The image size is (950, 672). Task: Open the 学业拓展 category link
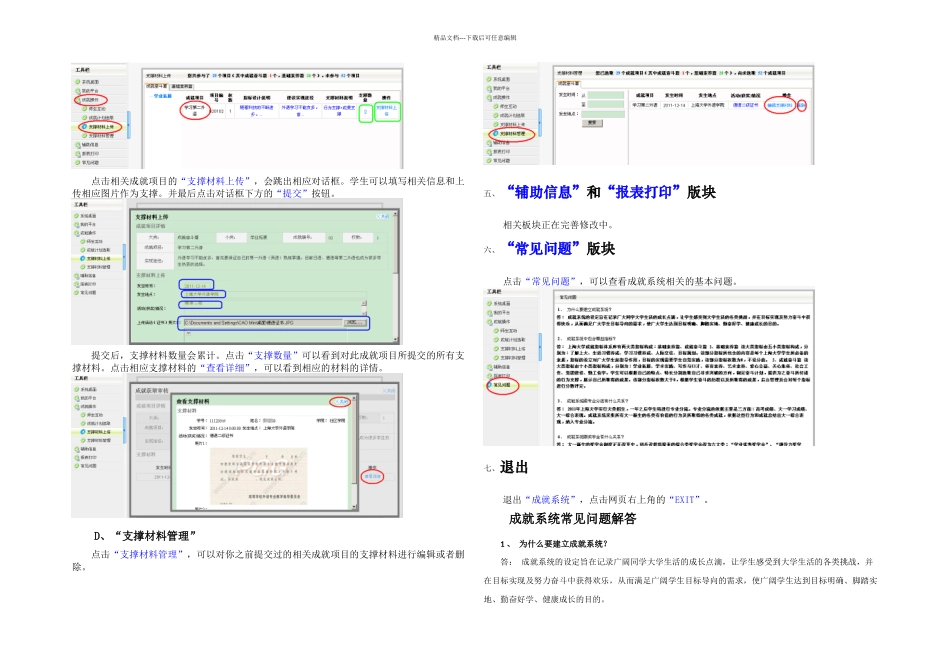pyautogui.click(x=163, y=96)
